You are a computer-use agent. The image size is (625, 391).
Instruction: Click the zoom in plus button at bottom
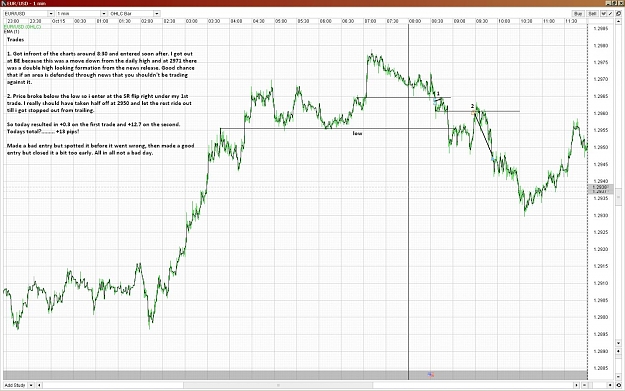[x=610, y=385]
